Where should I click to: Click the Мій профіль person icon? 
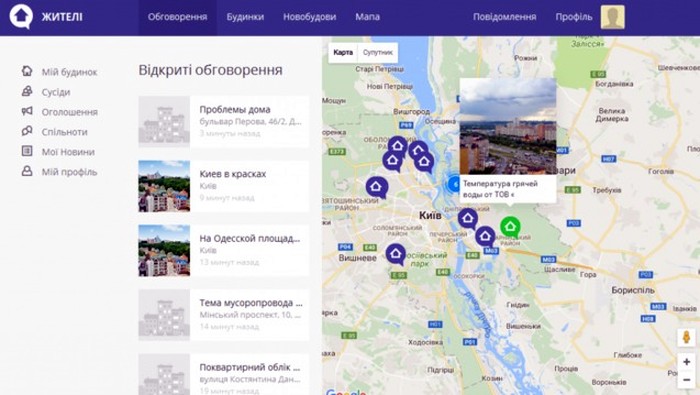27,171
